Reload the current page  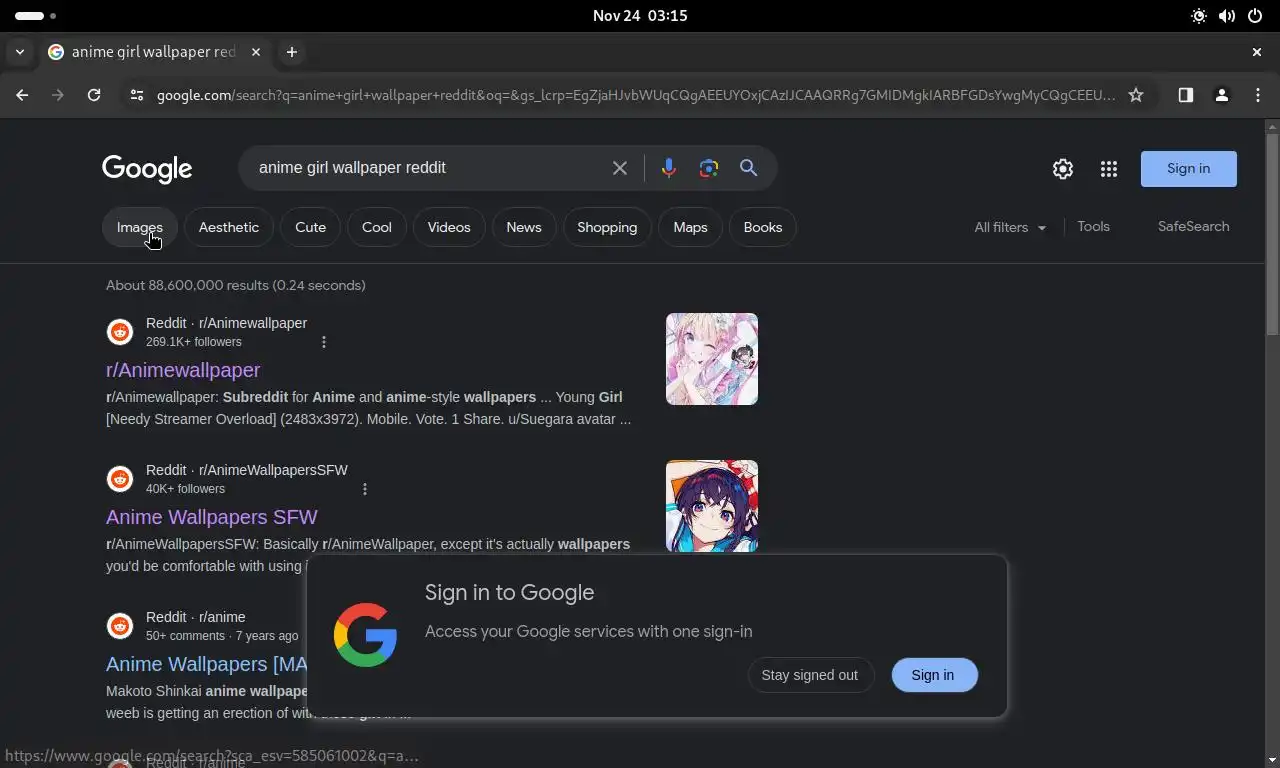94,95
